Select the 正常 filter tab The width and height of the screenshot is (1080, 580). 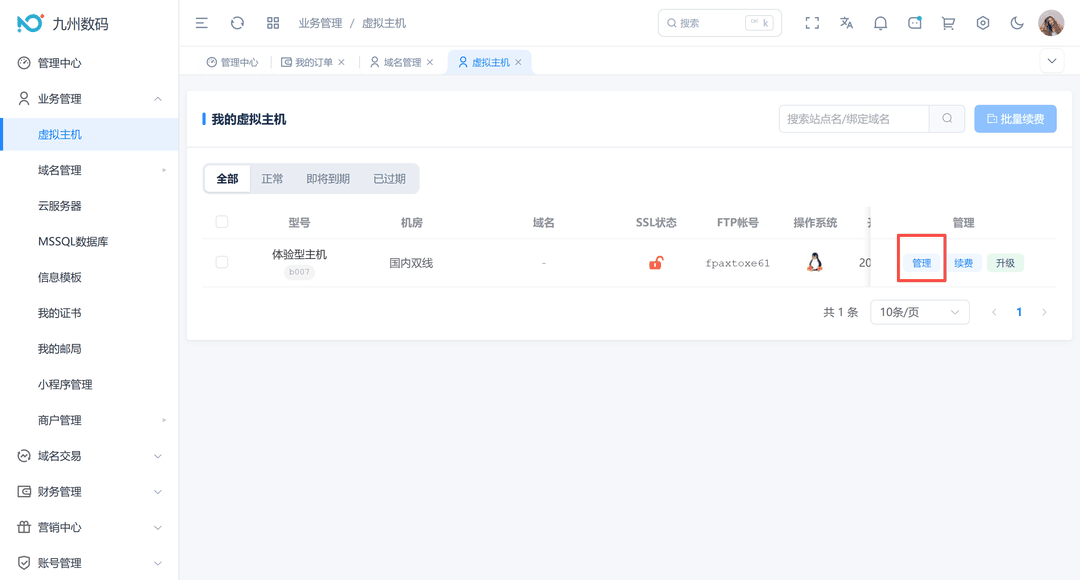pos(272,179)
